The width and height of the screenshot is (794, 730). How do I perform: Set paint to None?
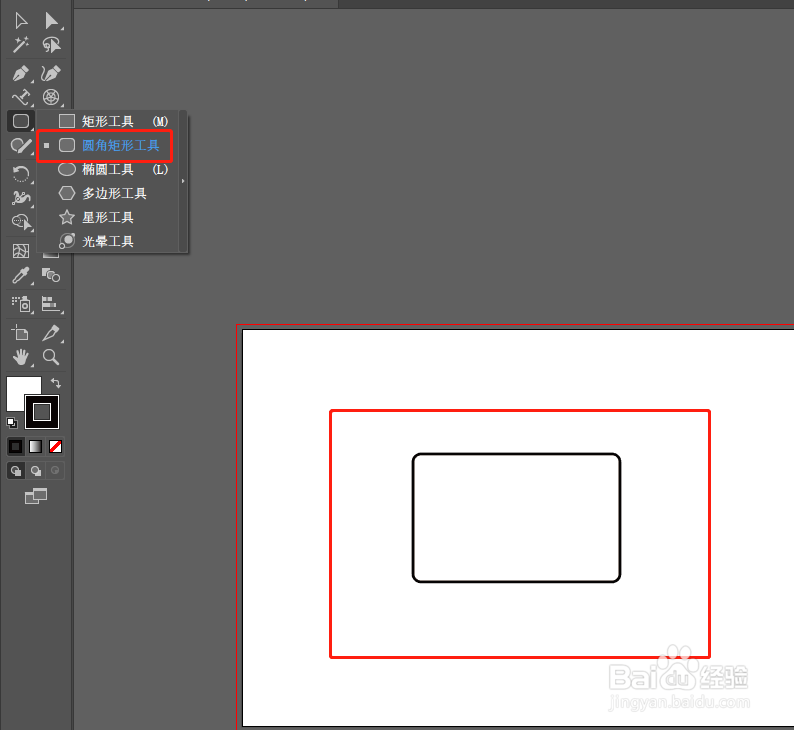[55, 447]
